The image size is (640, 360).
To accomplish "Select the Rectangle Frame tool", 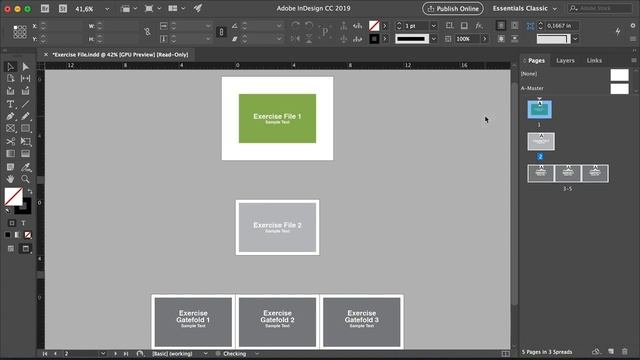I will [10, 129].
